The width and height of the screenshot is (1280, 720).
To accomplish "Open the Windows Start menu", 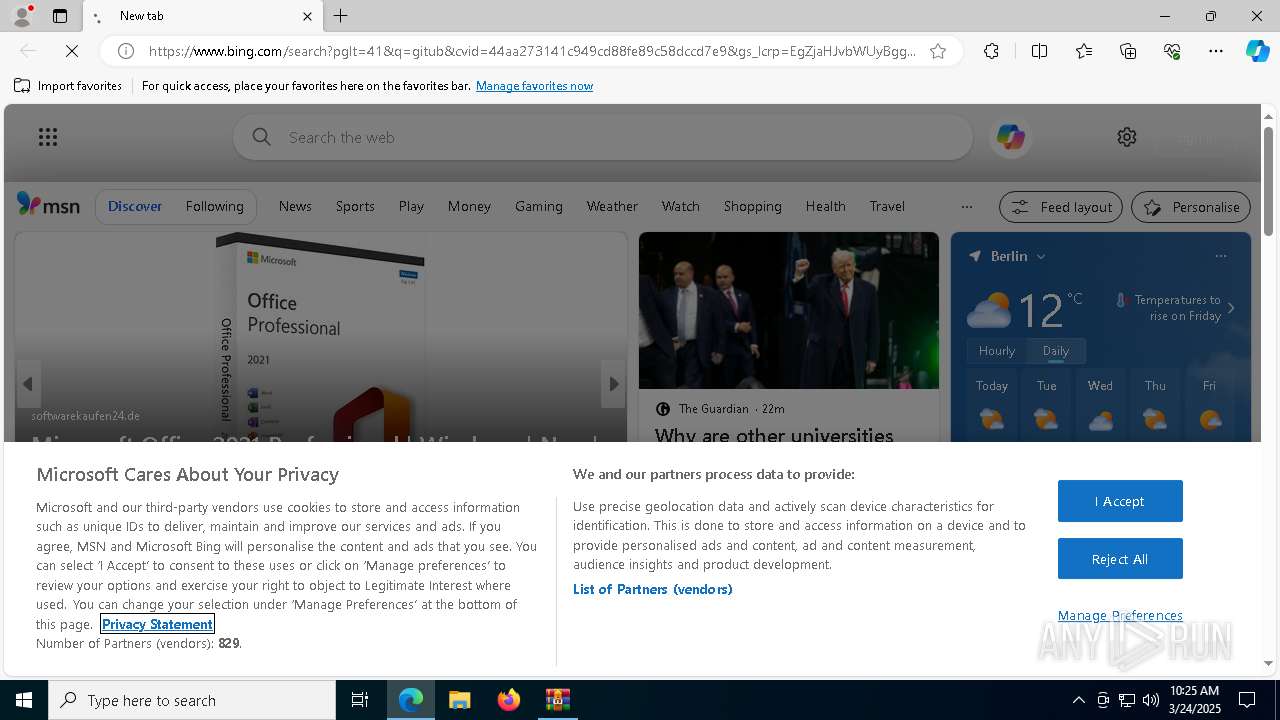I will pyautogui.click(x=24, y=700).
